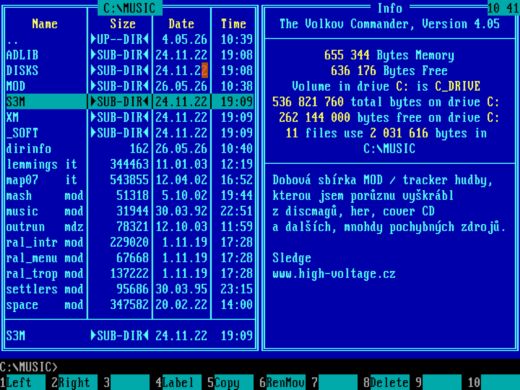Click the Volkov Commander version text
The width and height of the screenshot is (520, 390).
point(389,24)
